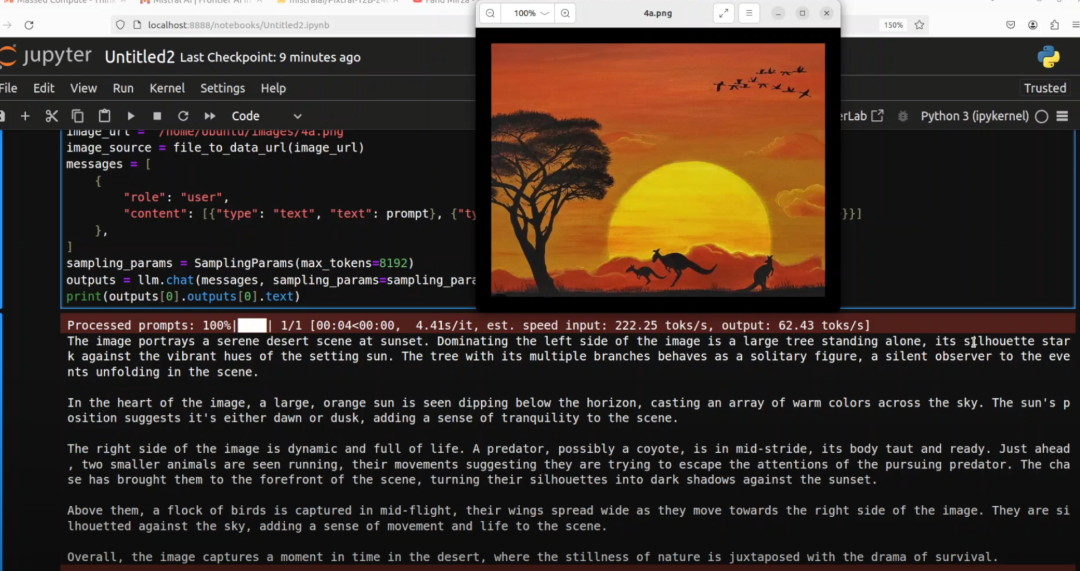1080x571 pixels.
Task: Open the Code cell type dropdown
Action: click(266, 116)
